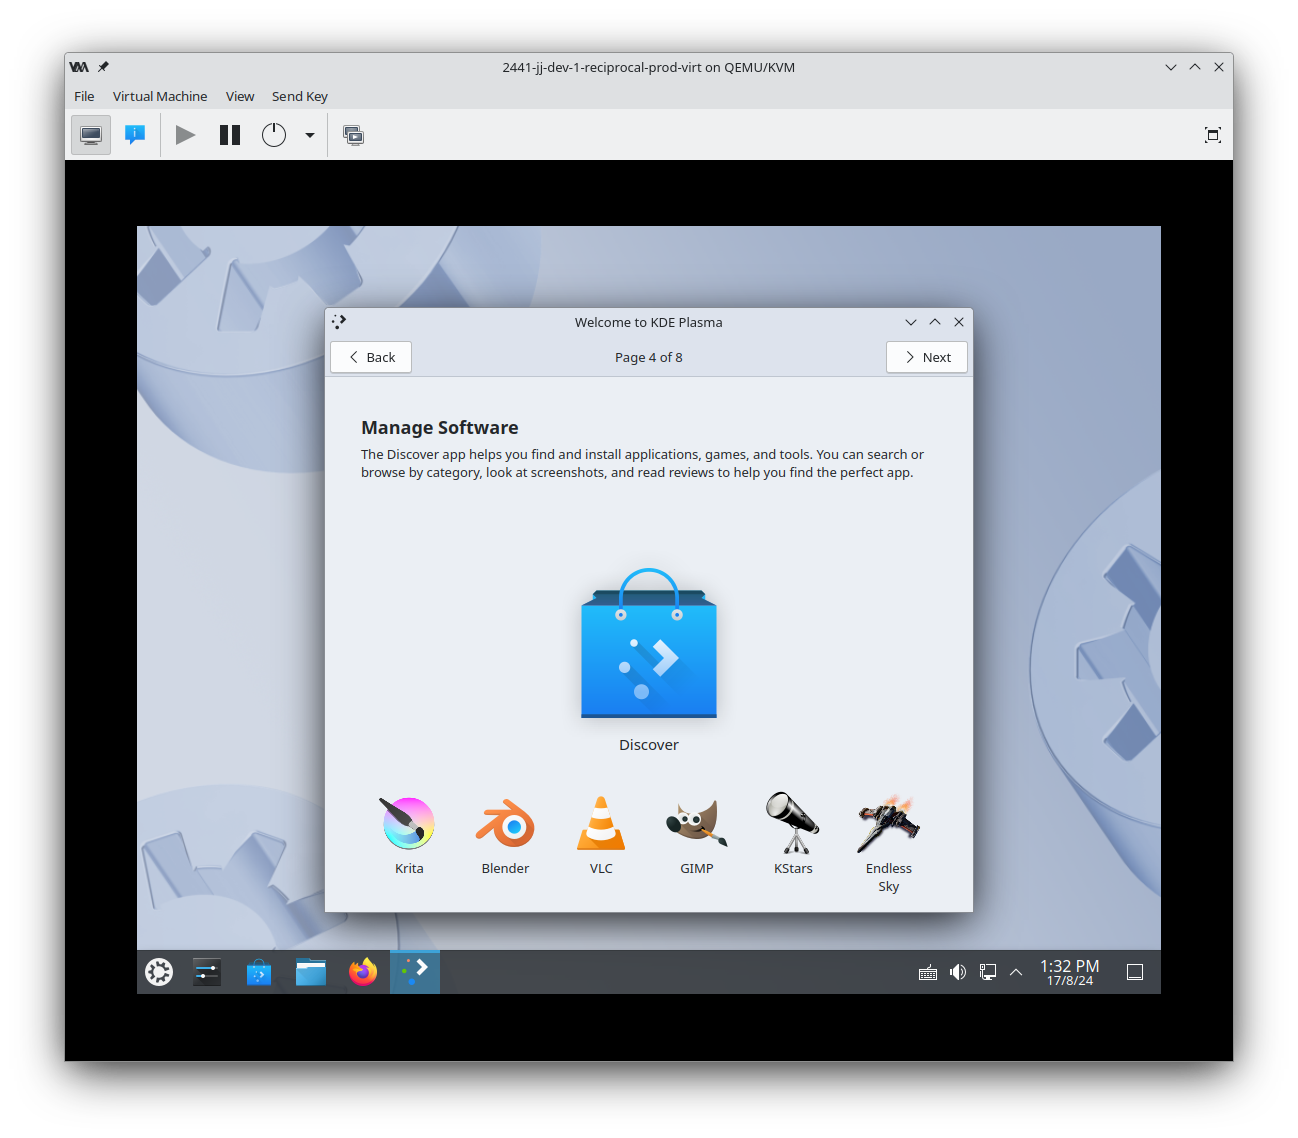Show the graphical console view

pos(91,135)
